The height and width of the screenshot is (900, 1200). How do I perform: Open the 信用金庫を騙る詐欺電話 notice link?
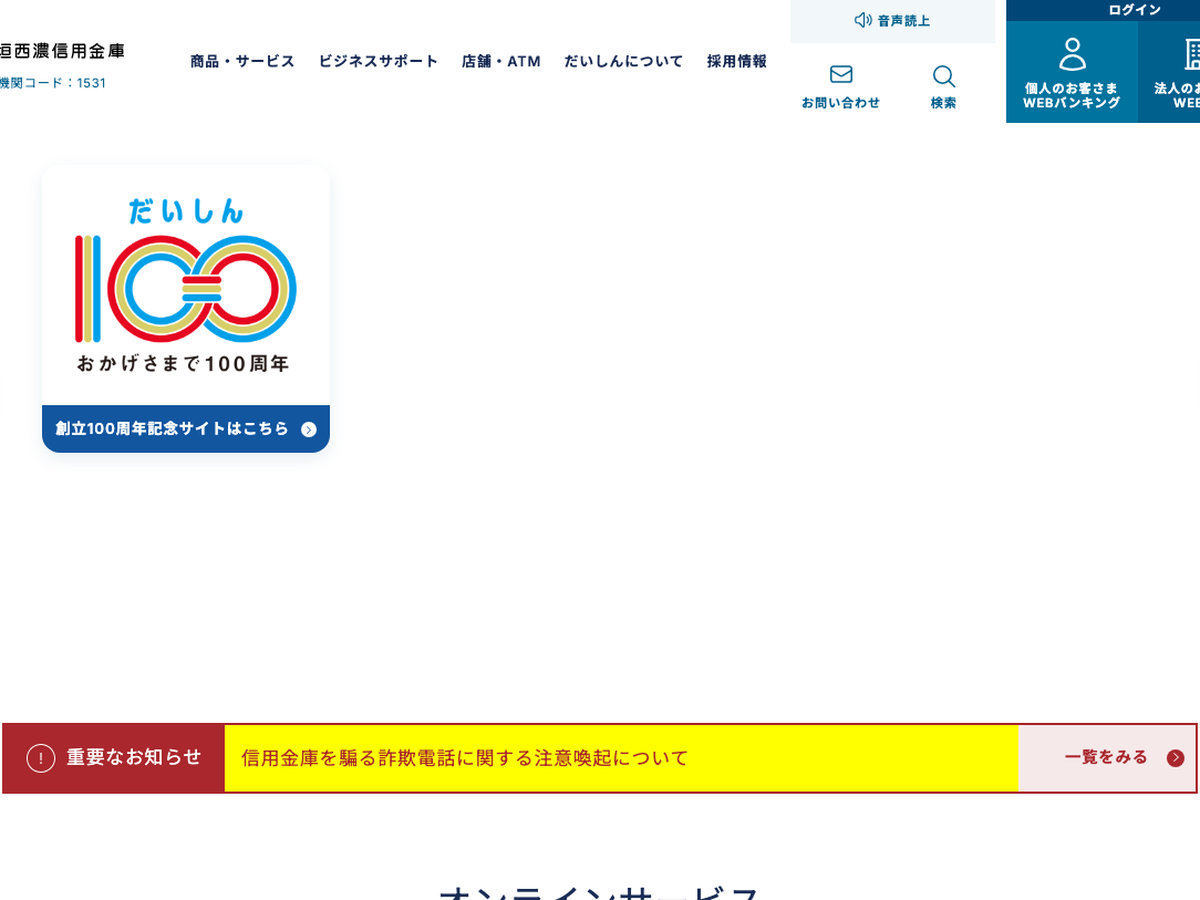pyautogui.click(x=465, y=758)
